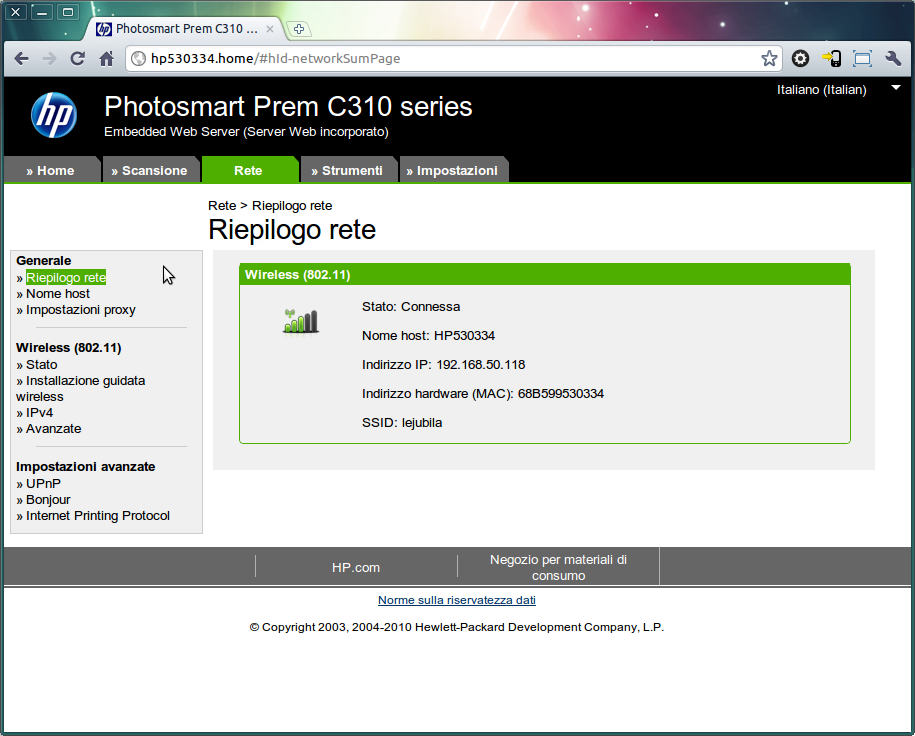Image resolution: width=915 pixels, height=736 pixels.
Task: Launch Installazione guidata wireless
Action: click(81, 389)
